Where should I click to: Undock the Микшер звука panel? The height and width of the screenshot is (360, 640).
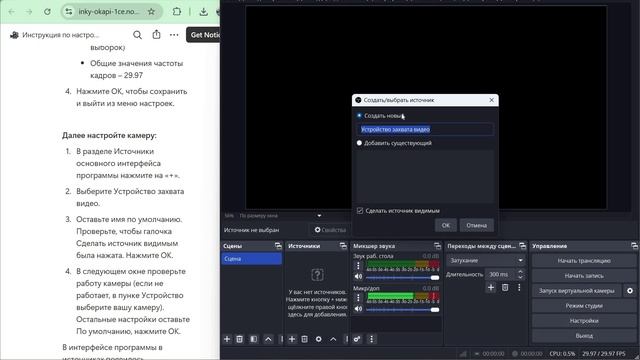(438, 246)
